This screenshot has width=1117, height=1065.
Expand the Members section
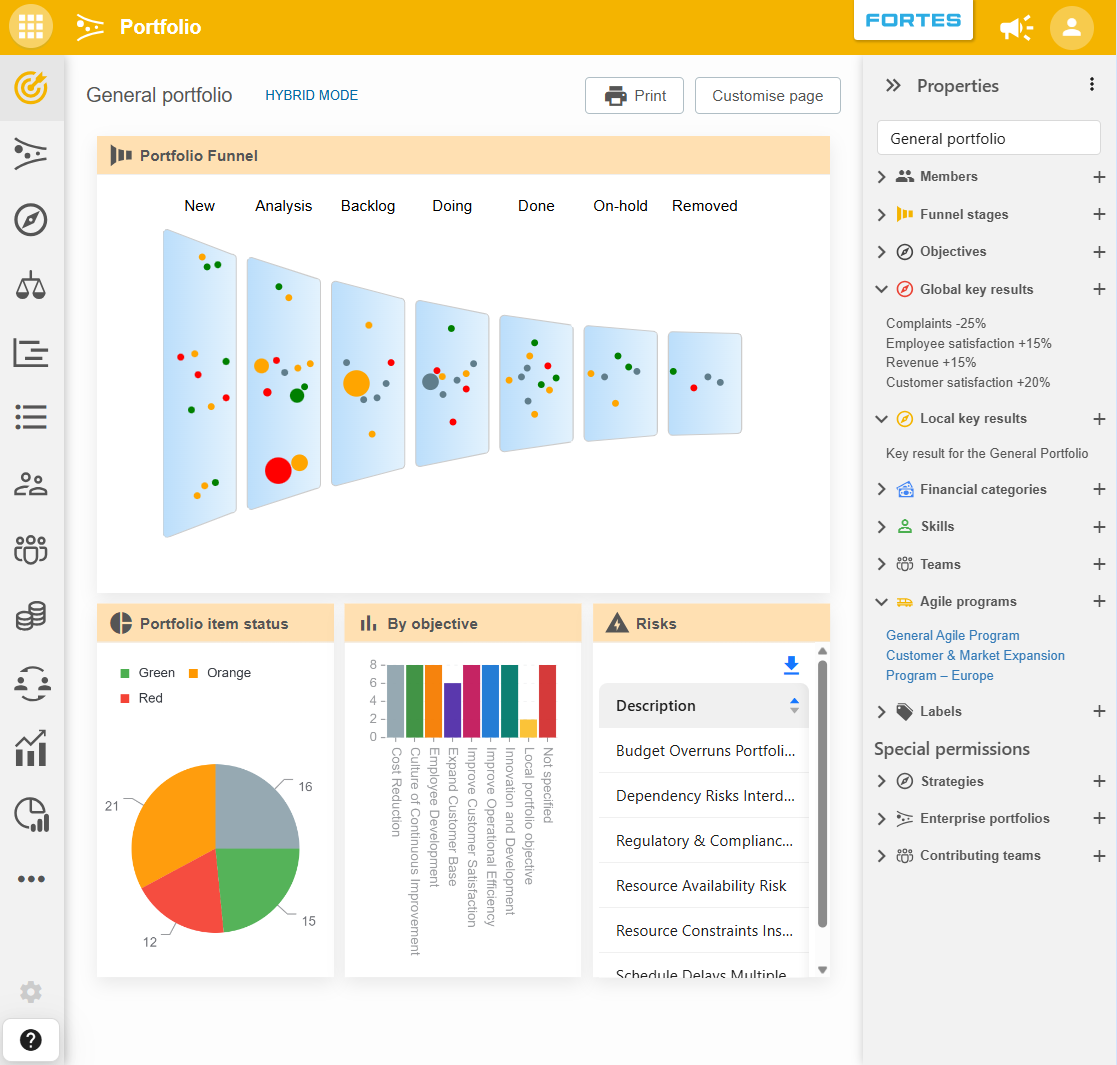pyautogui.click(x=881, y=177)
